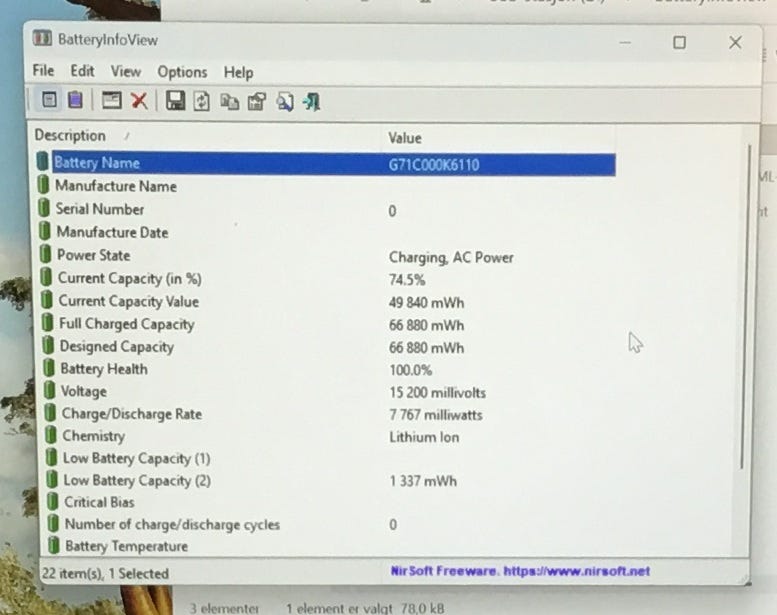Click the 100.0% battery health value
777x615 pixels.
click(410, 370)
